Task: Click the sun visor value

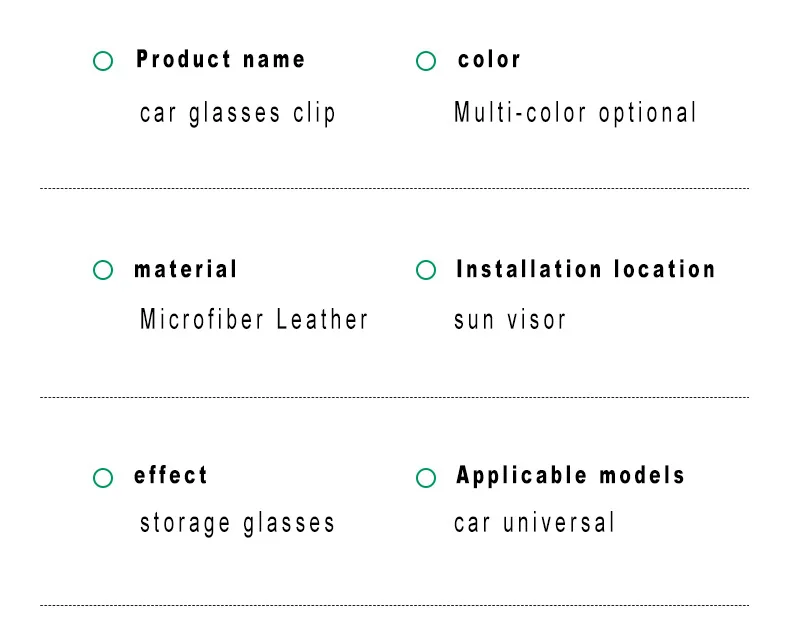Action: [x=510, y=319]
